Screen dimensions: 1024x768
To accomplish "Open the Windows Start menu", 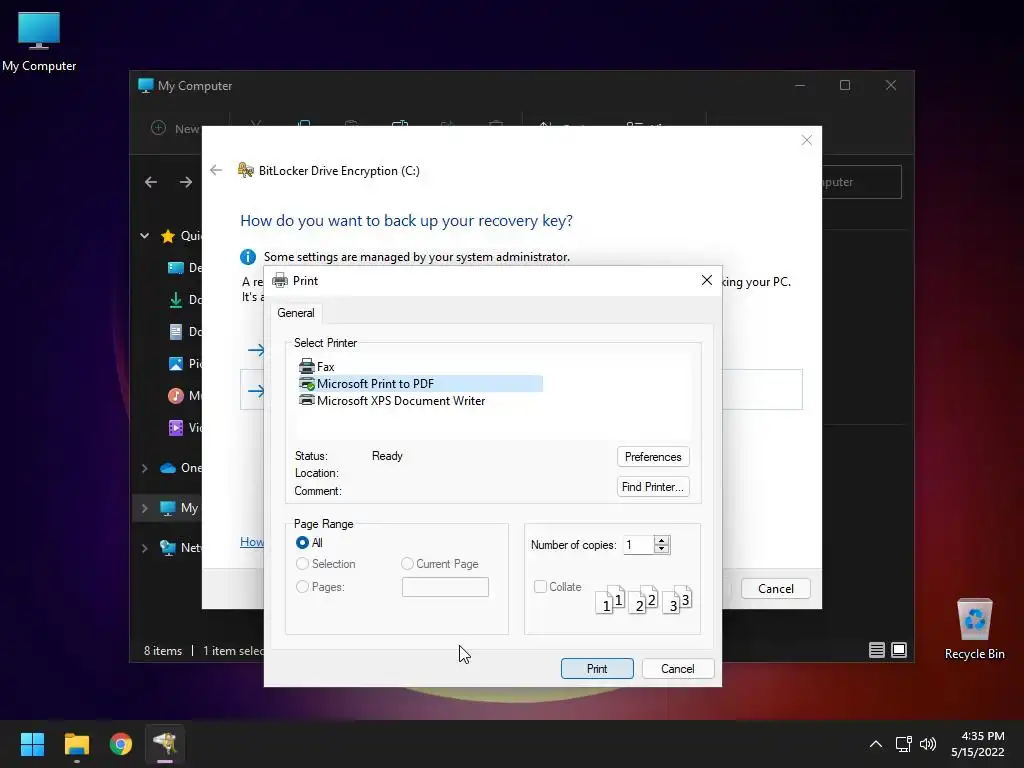I will 32,744.
